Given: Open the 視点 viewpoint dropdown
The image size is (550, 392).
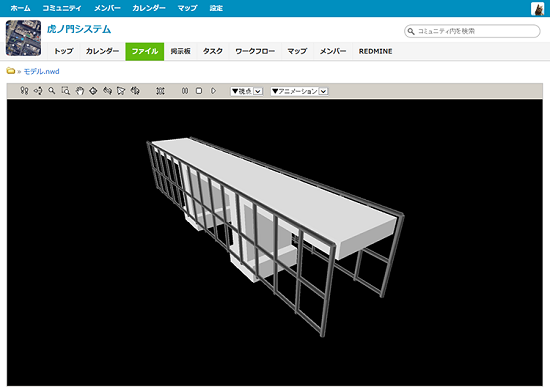Looking at the screenshot, I should coord(247,91).
